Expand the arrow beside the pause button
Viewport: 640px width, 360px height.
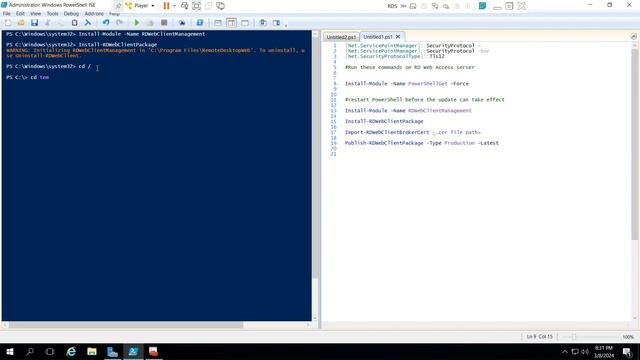pyautogui.click(x=174, y=6)
